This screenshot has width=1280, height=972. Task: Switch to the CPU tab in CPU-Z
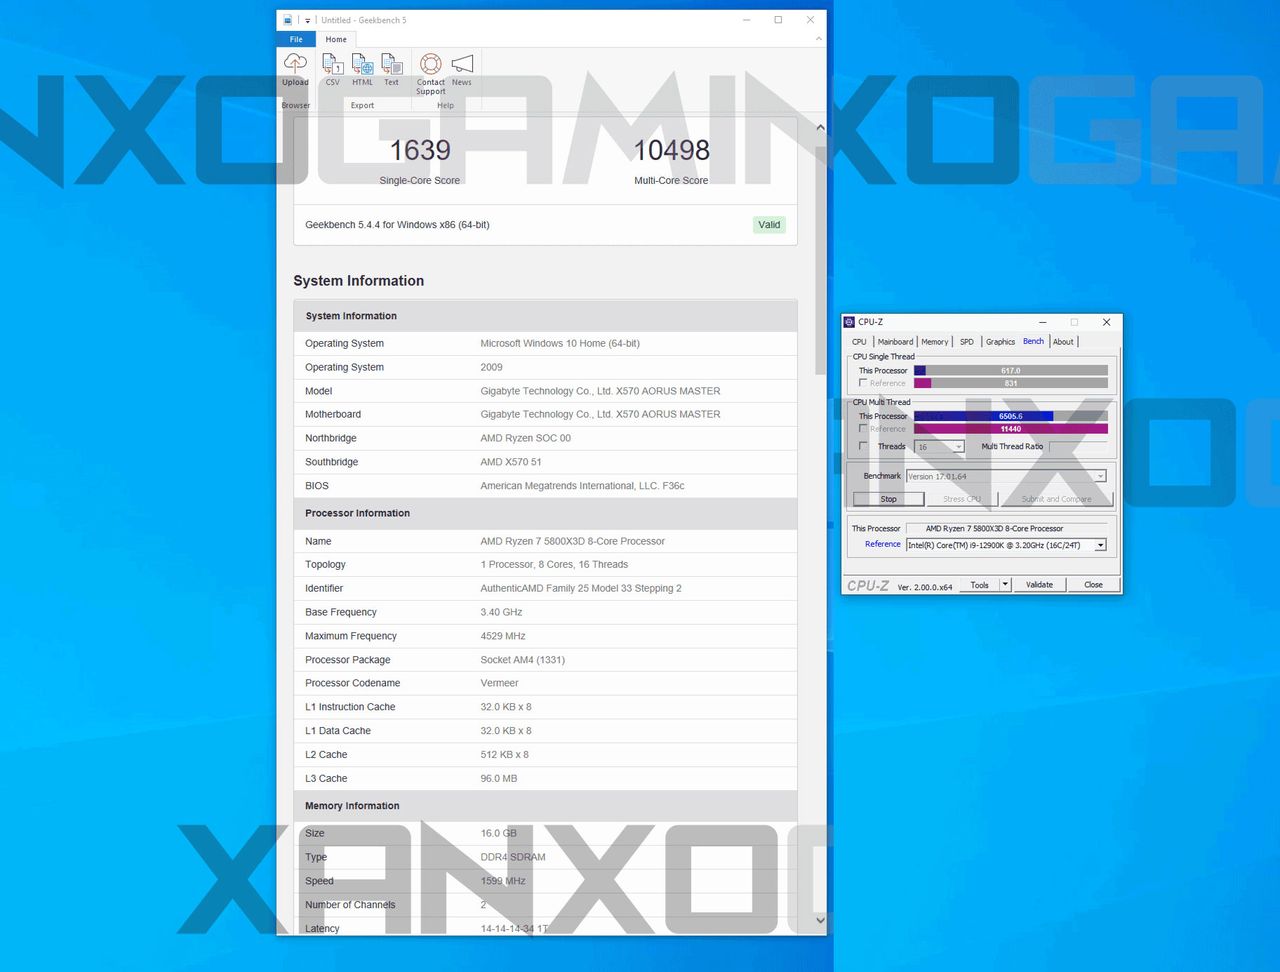(859, 342)
